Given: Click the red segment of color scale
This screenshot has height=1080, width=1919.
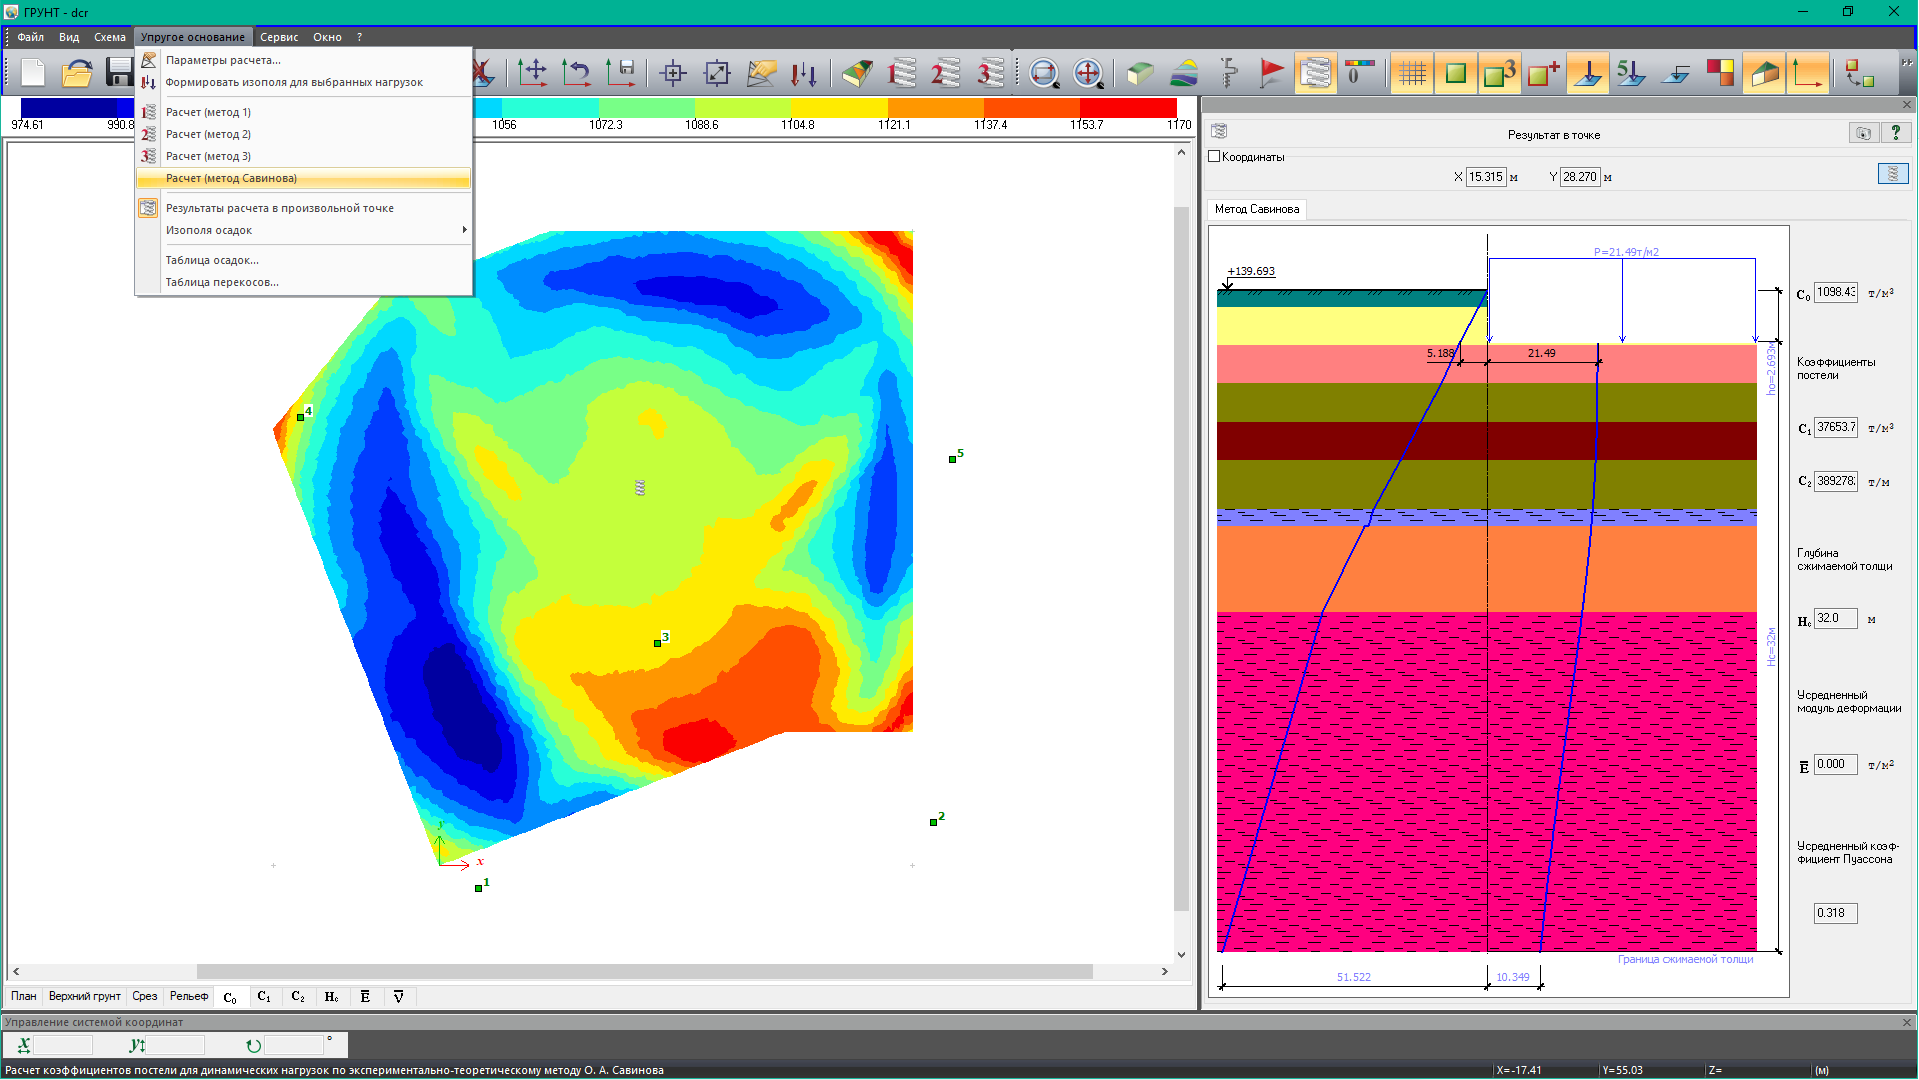Looking at the screenshot, I should [1127, 107].
